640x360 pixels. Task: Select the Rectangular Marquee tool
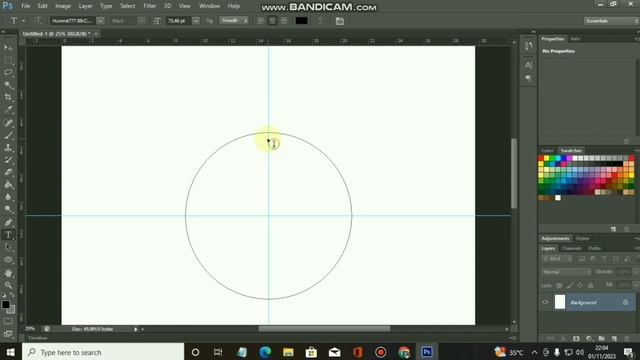coord(8,60)
